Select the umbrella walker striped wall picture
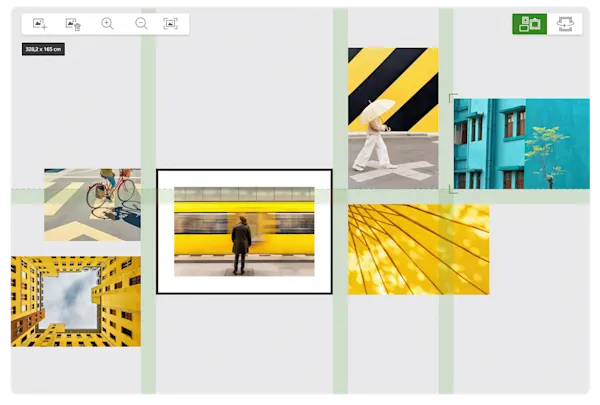The height and width of the screenshot is (405, 600). point(393,118)
